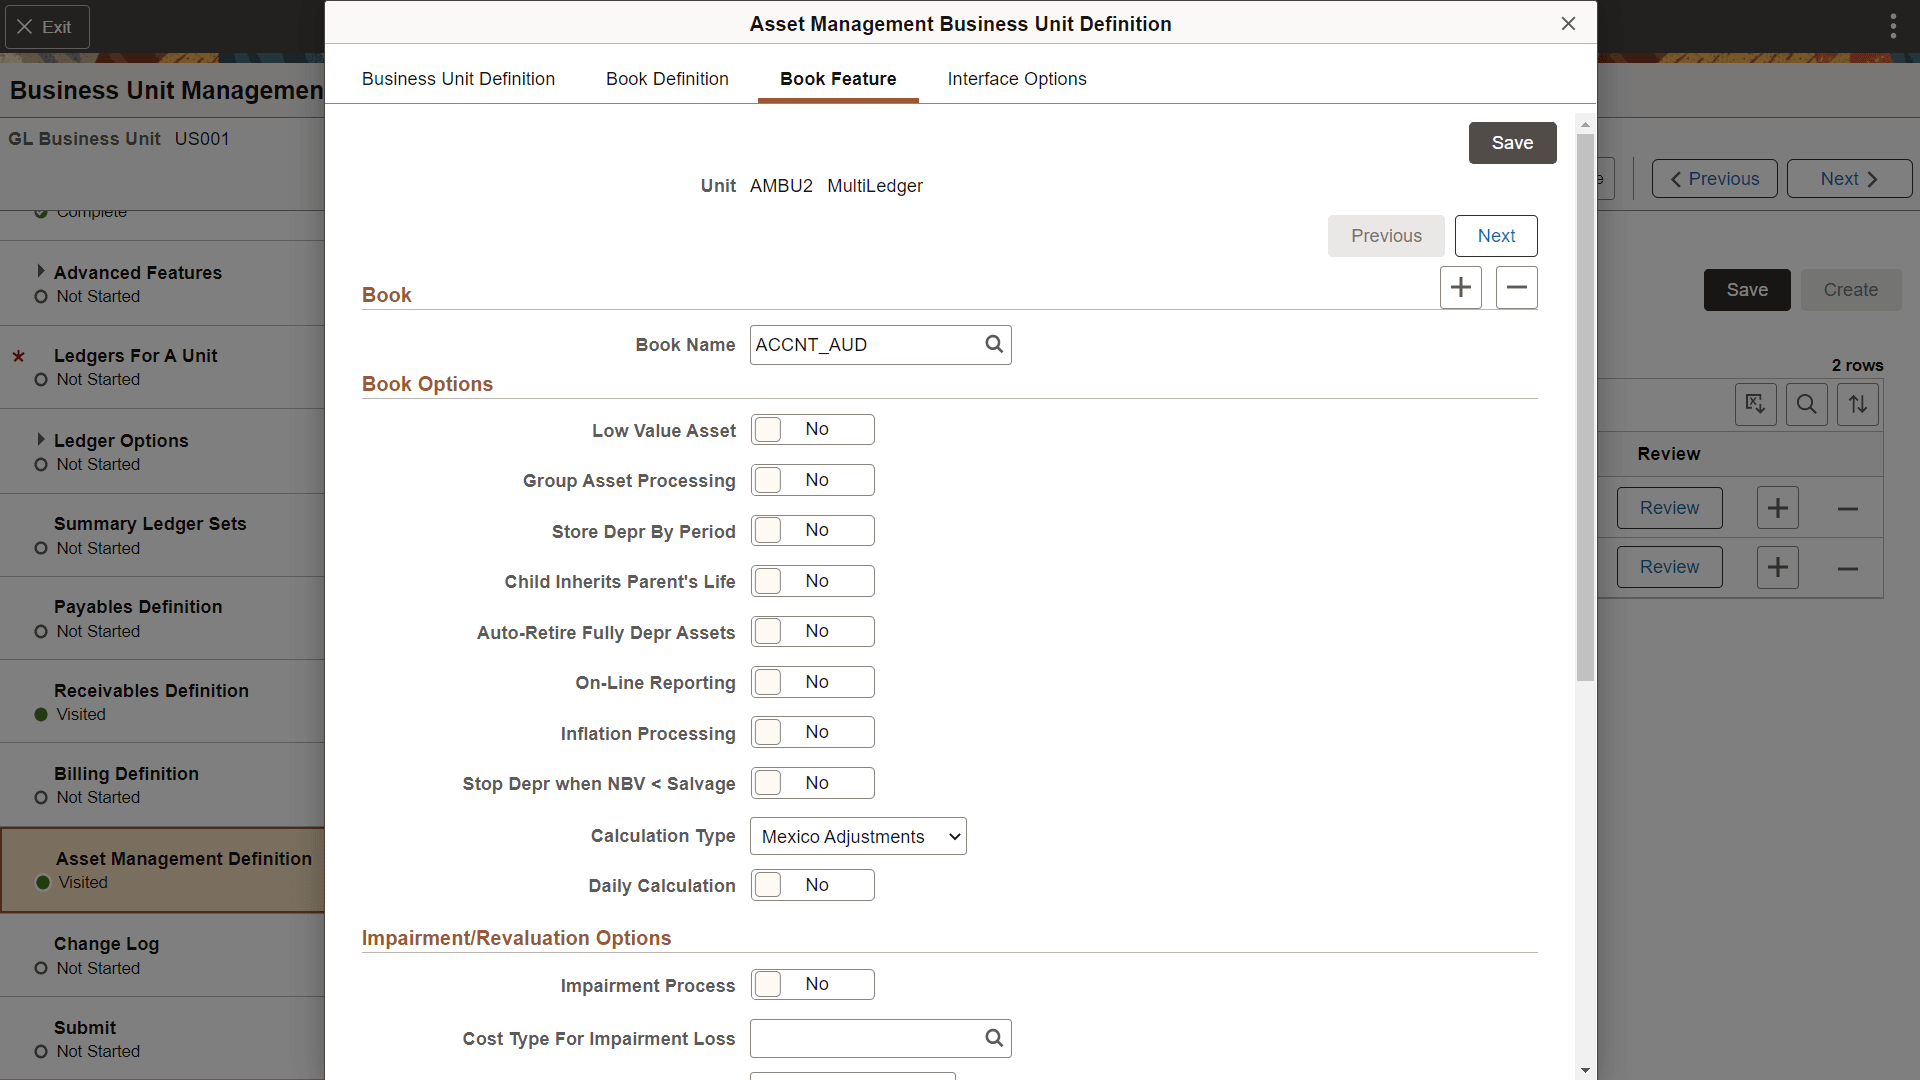Open the Book Definition tab
The image size is (1920, 1080).
tap(666, 79)
